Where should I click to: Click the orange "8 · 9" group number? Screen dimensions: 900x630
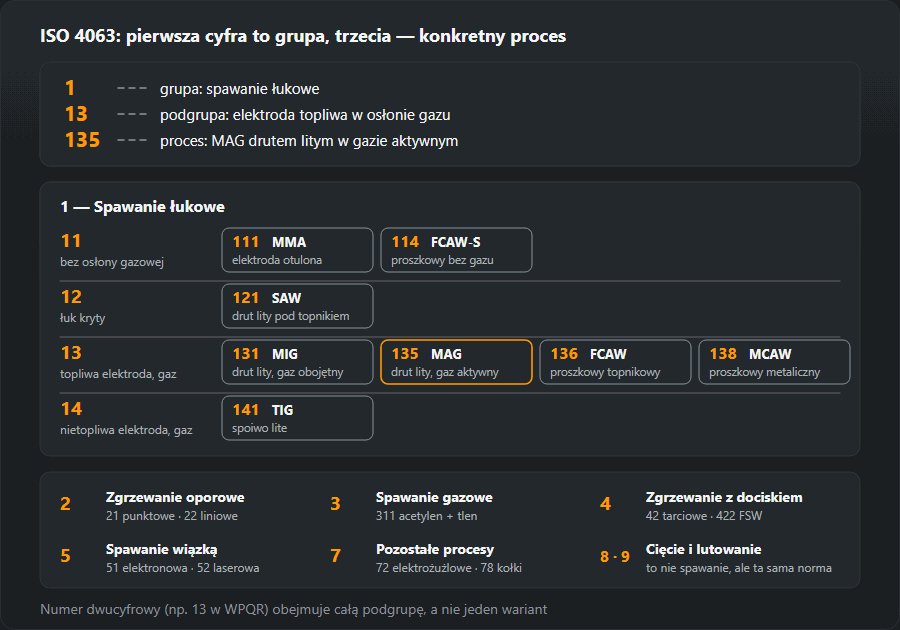pyautogui.click(x=615, y=557)
